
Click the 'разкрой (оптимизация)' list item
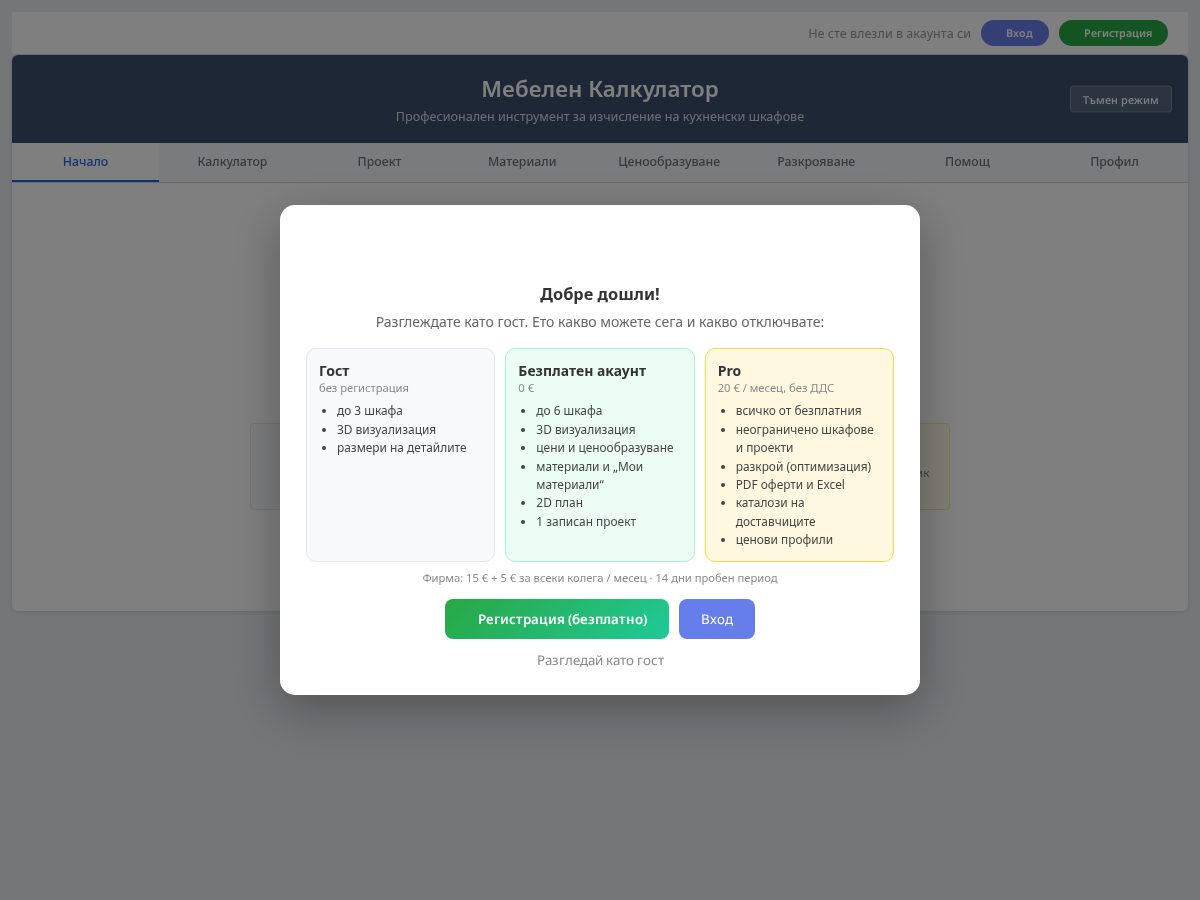coord(803,466)
